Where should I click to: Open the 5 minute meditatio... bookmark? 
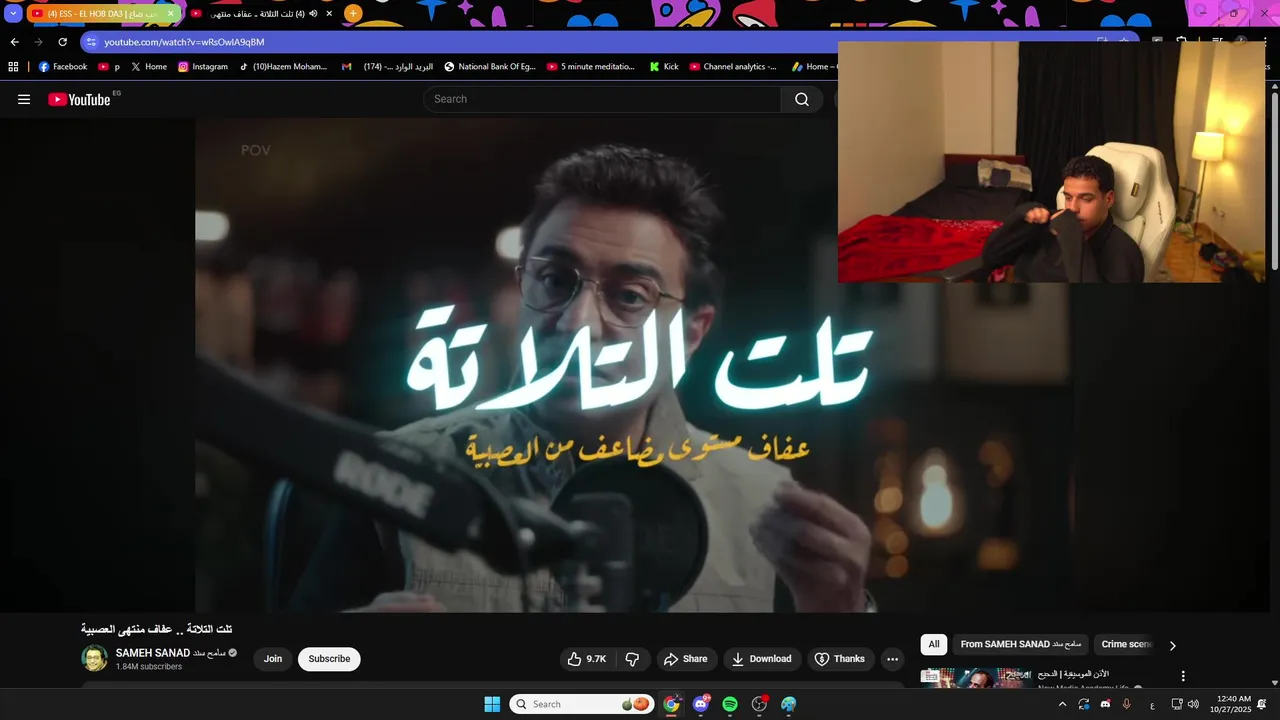591,67
